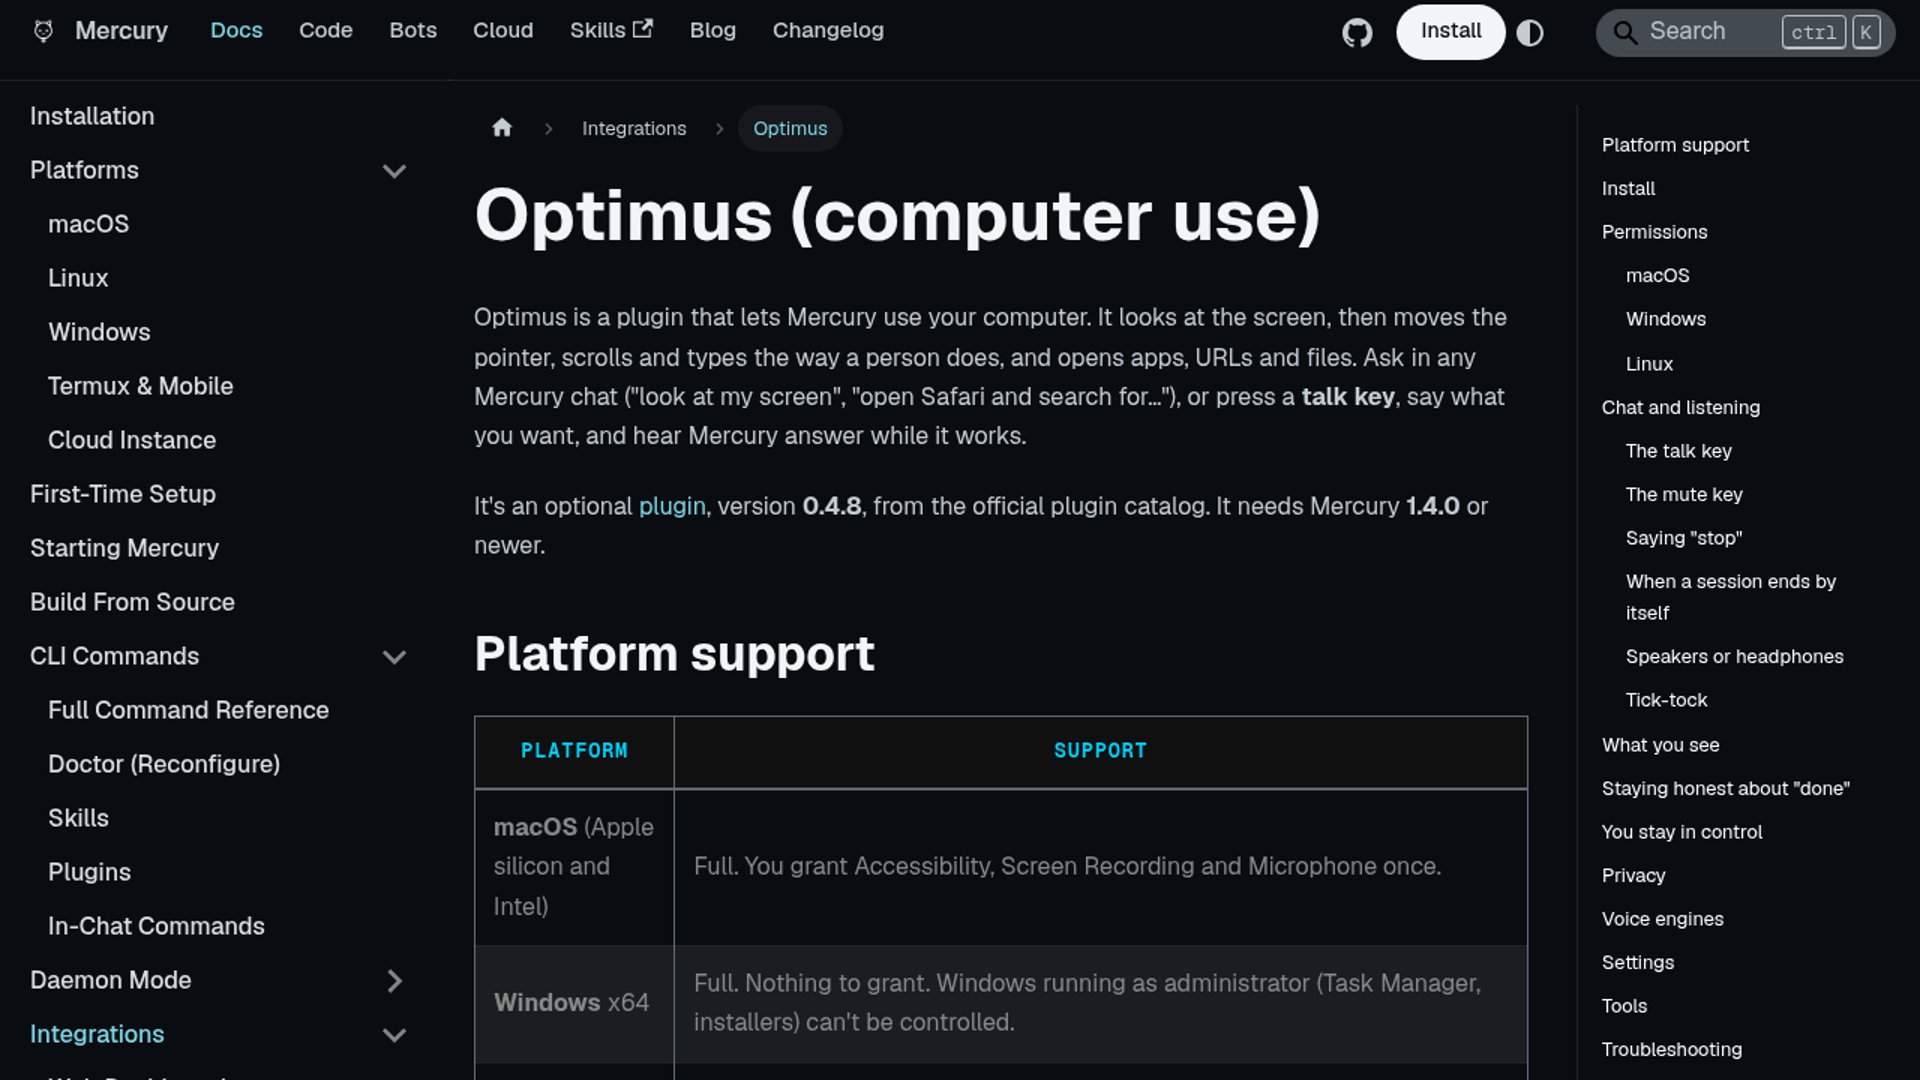Screen dimensions: 1920x1080
Task: Jump to Speakers or headphones section
Action: click(1734, 657)
